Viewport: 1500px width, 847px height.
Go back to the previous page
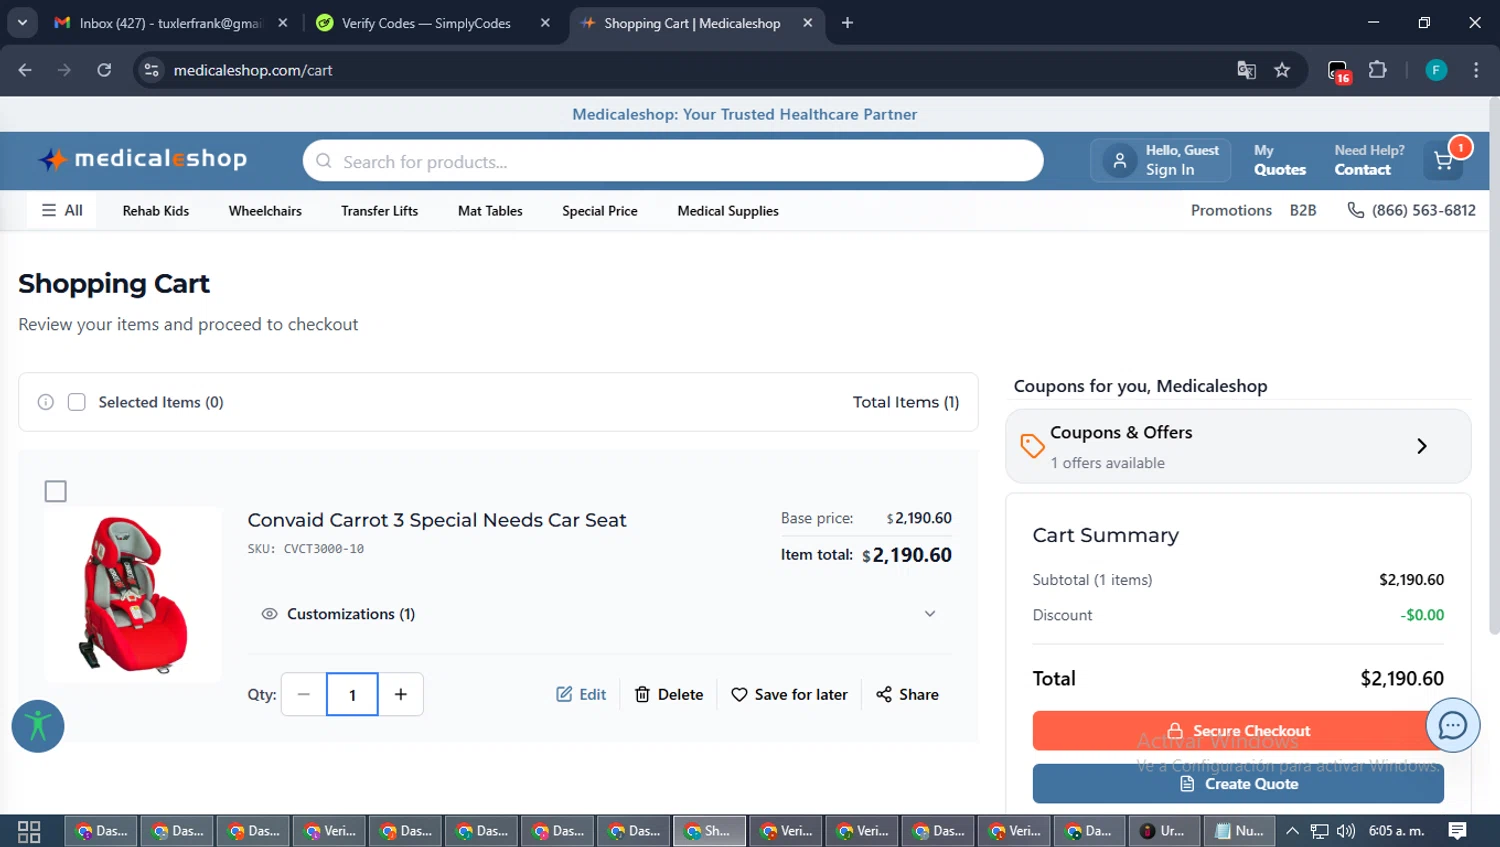[x=25, y=70]
